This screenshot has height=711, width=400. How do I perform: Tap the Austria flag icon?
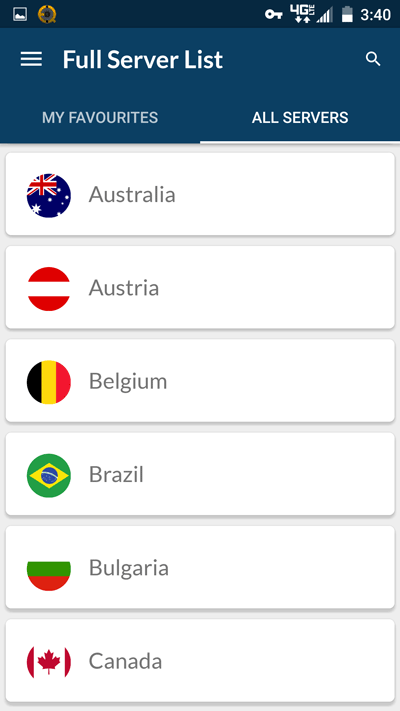coord(49,289)
